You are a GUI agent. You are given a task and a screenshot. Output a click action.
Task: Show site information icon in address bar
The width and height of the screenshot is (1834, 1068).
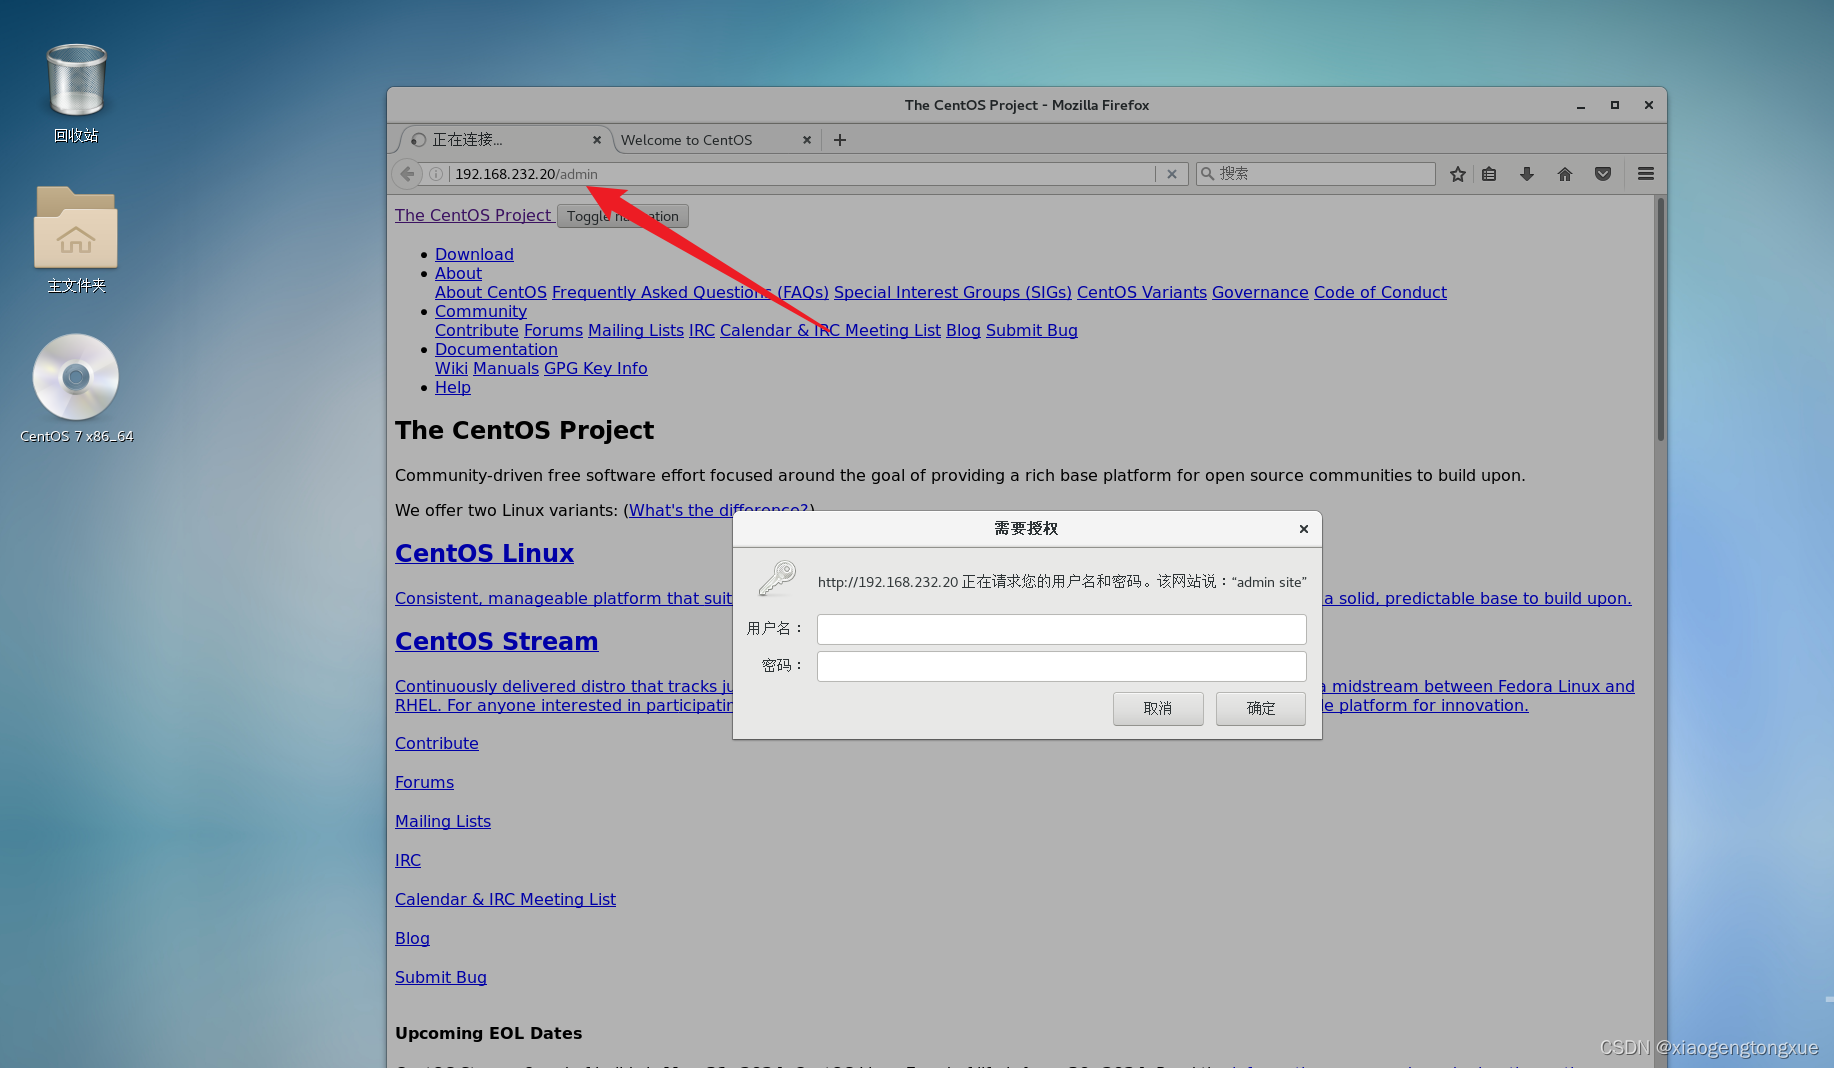[436, 174]
